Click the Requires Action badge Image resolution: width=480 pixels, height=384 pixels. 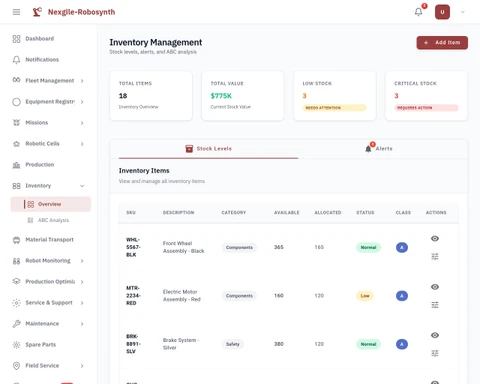[x=426, y=108]
